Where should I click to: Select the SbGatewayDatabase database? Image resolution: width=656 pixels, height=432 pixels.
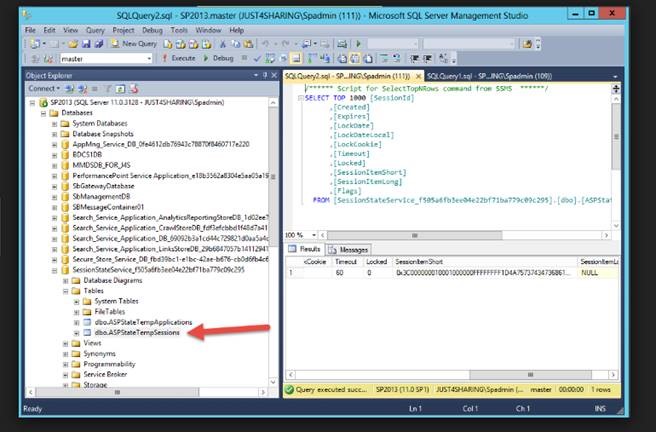[103, 186]
